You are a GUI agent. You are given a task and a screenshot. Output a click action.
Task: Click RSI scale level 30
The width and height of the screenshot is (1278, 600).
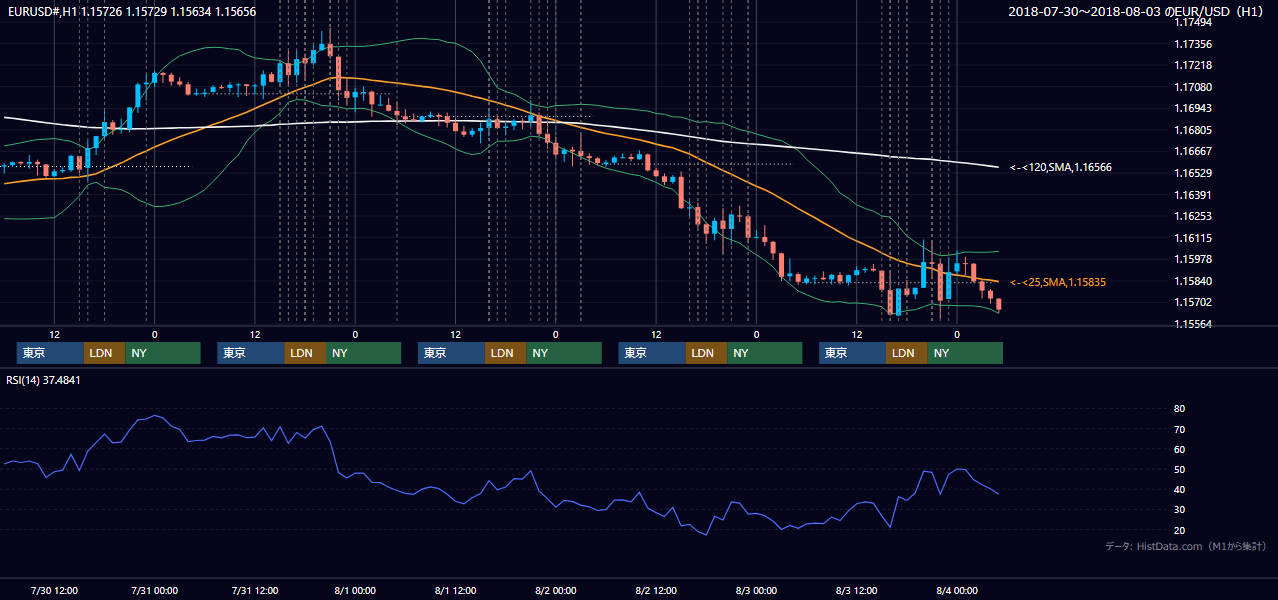(1180, 510)
